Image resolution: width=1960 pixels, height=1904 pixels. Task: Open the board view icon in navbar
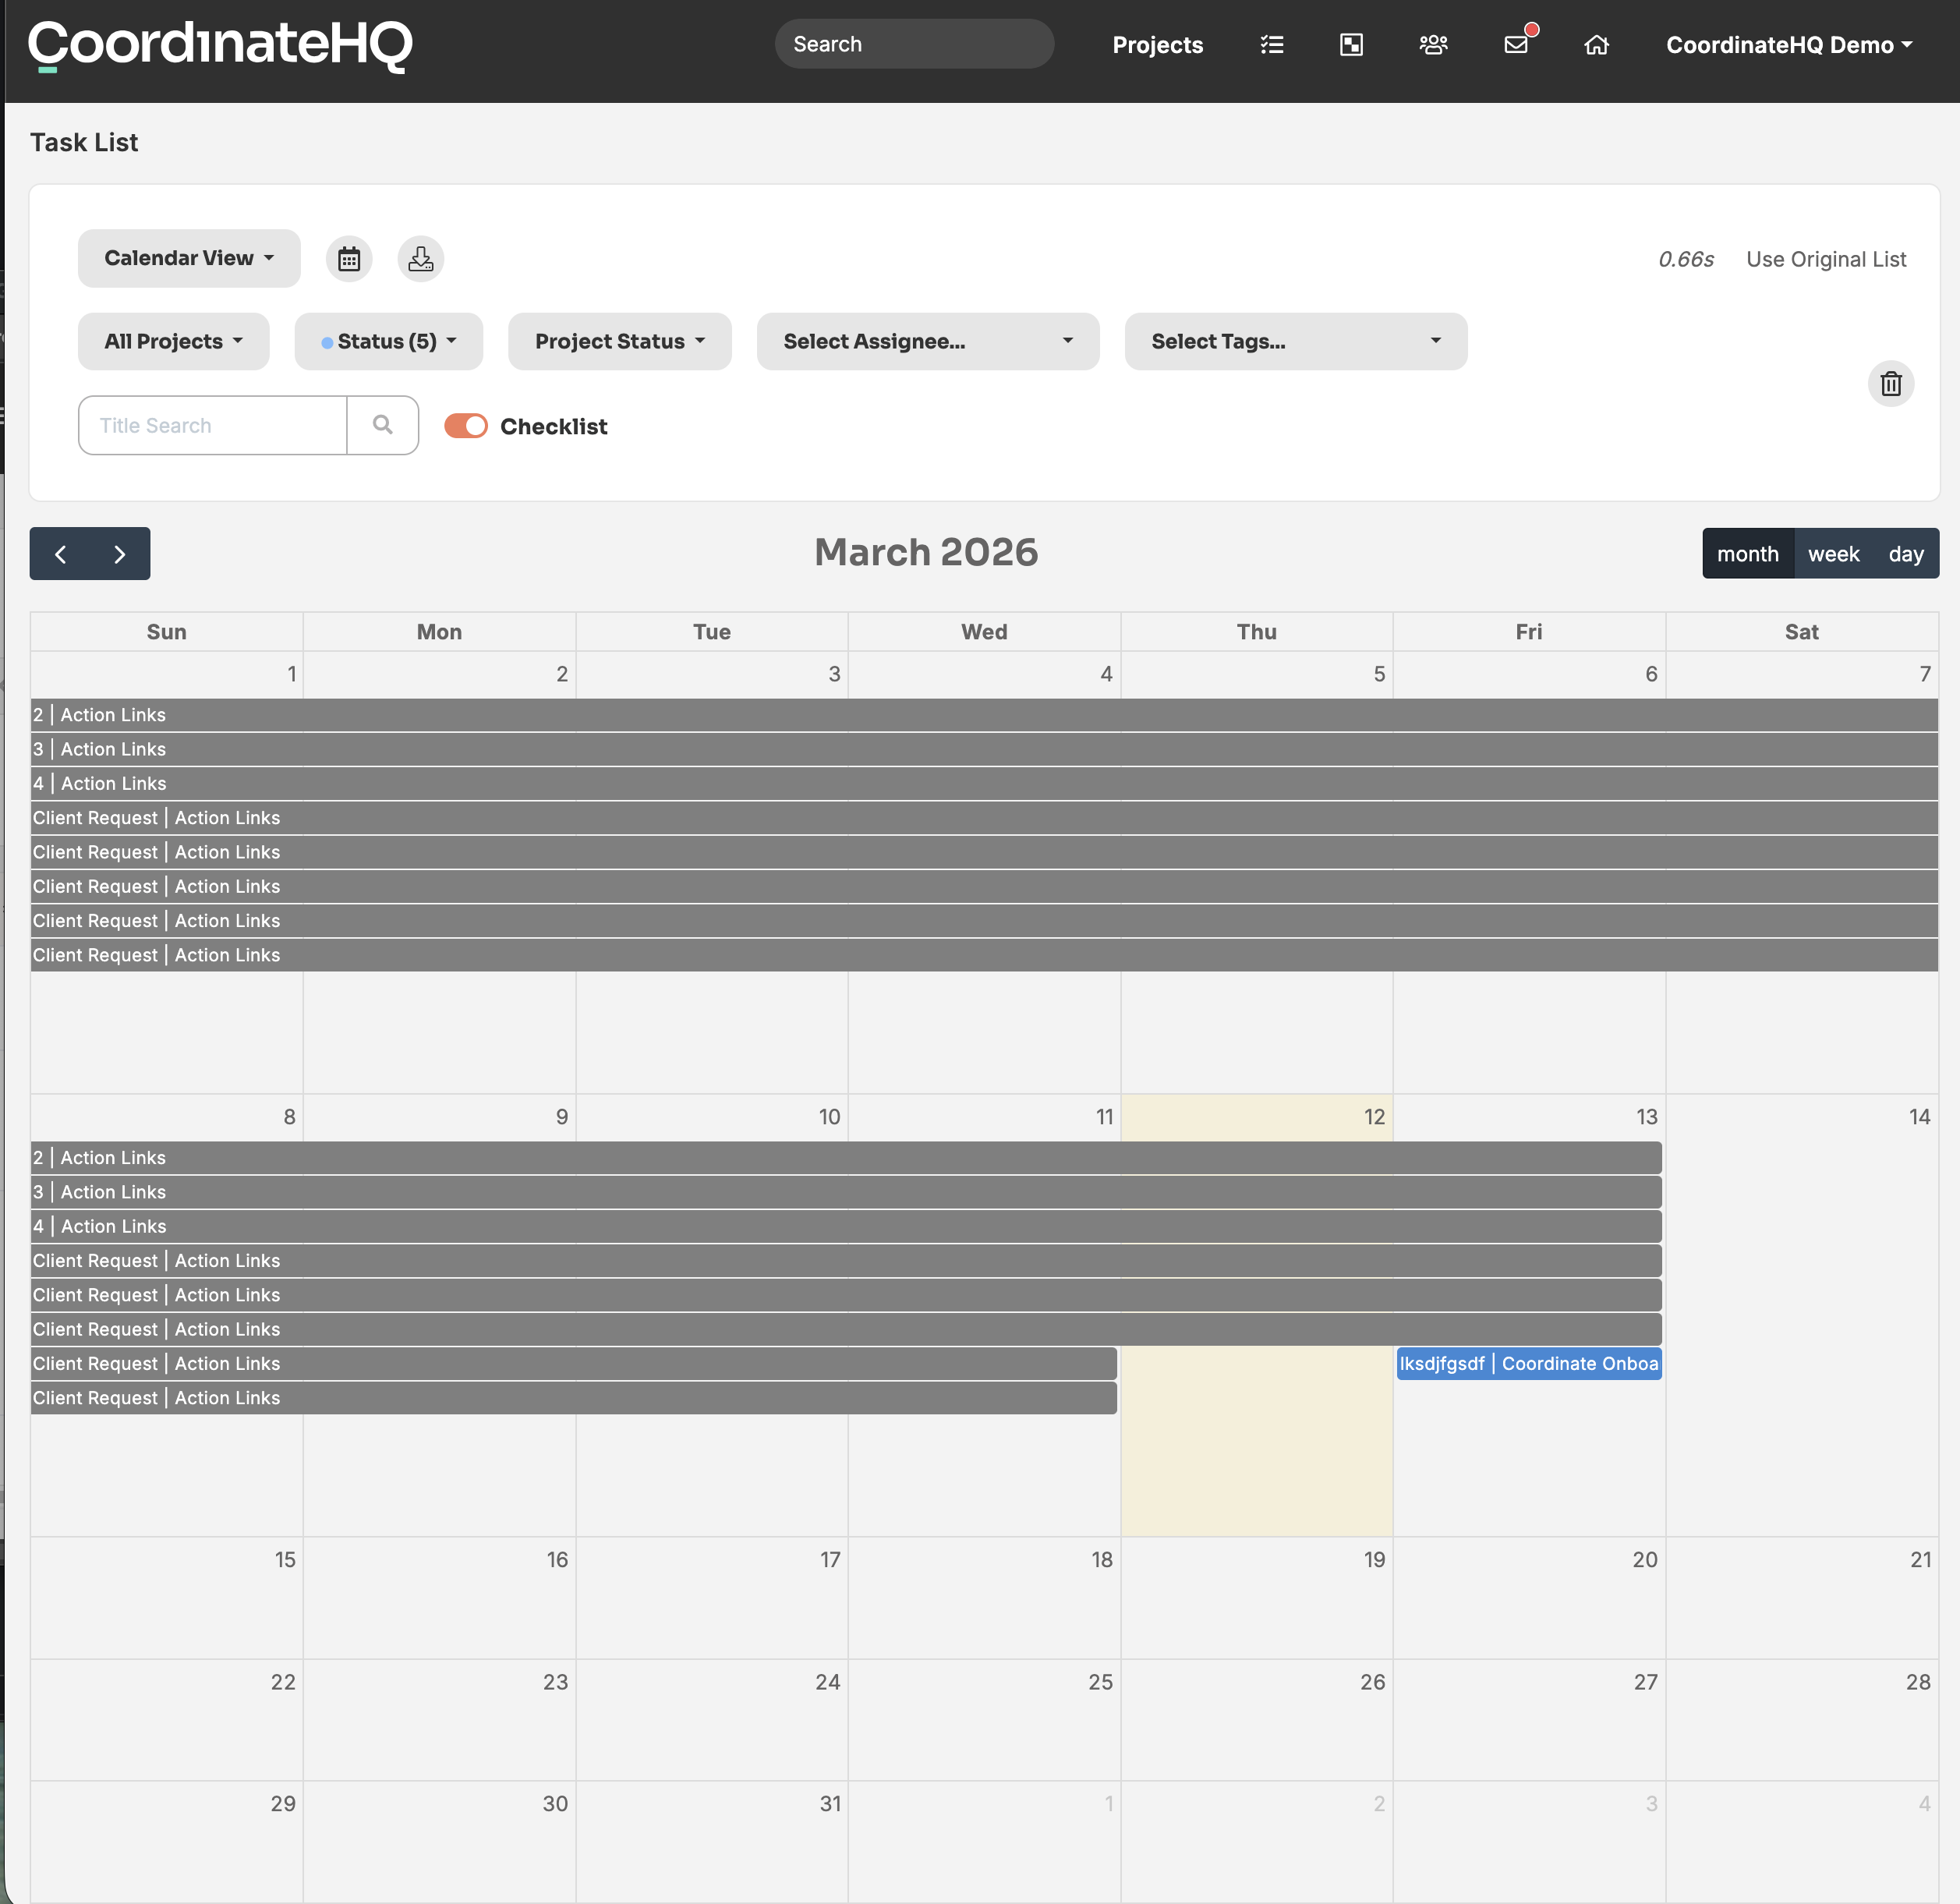1351,45
